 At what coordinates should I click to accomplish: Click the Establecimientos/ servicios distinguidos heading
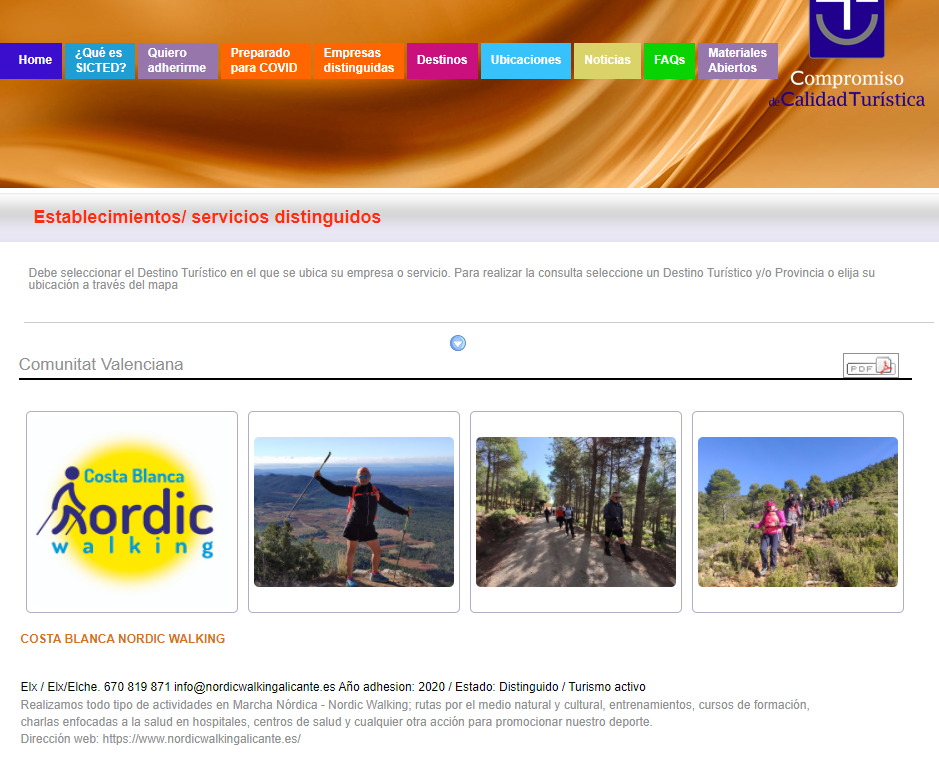(x=207, y=217)
